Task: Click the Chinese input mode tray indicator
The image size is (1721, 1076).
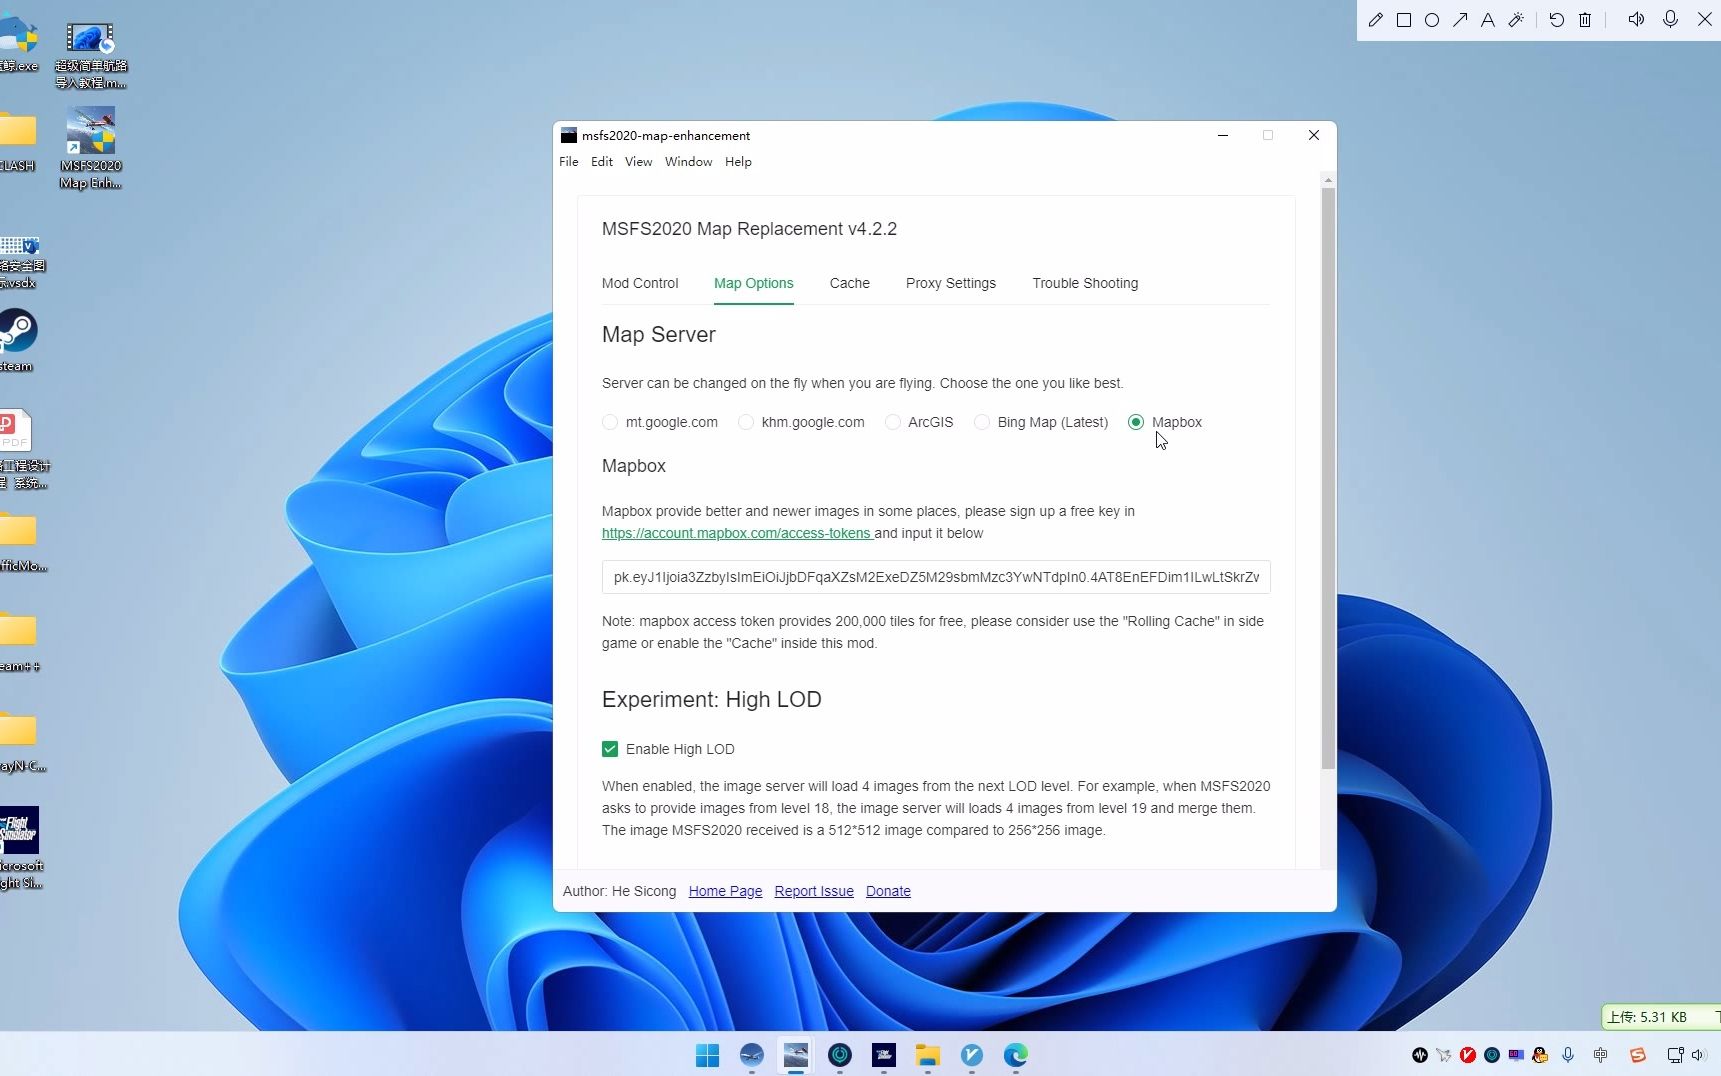Action: click(1601, 1055)
